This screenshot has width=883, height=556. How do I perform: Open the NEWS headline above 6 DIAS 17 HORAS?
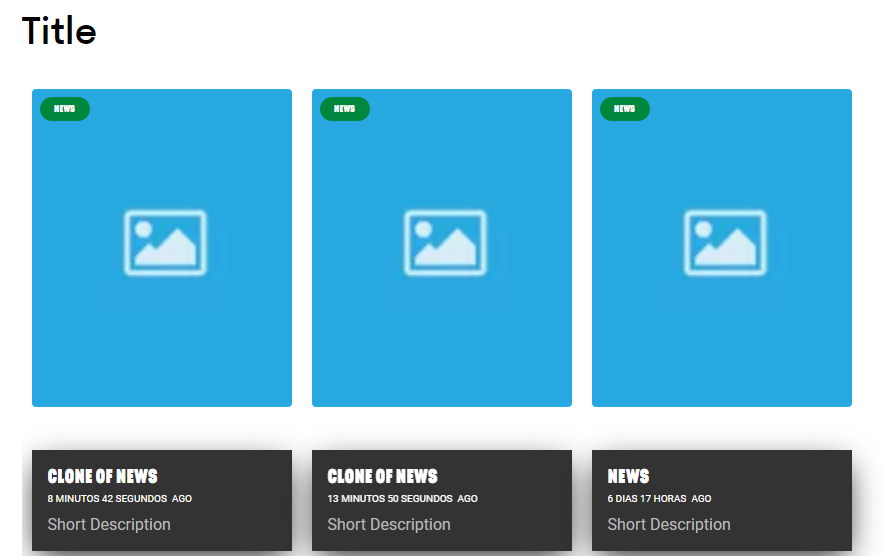pos(628,477)
